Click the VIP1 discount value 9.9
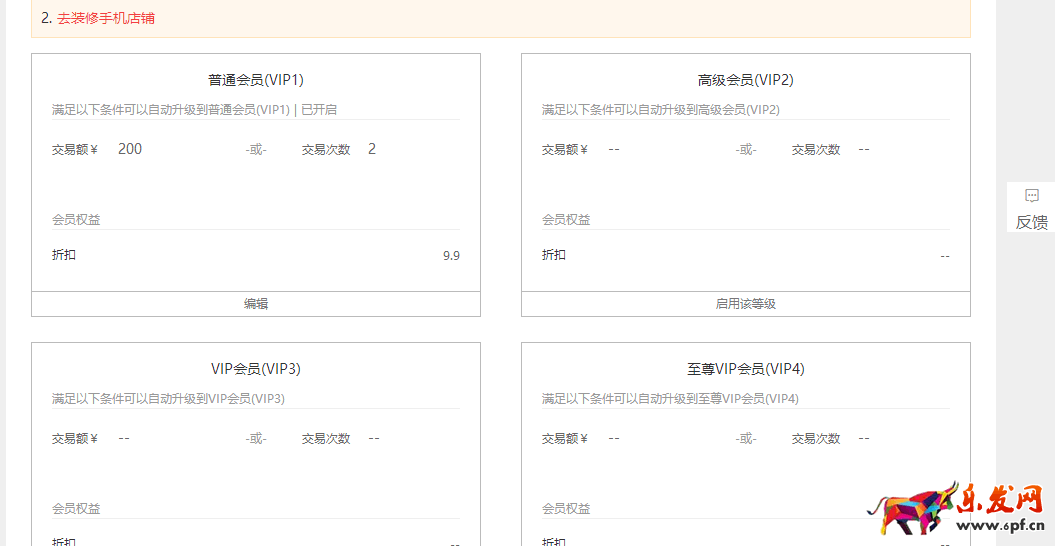Viewport: 1055px width, 546px height. (x=451, y=256)
